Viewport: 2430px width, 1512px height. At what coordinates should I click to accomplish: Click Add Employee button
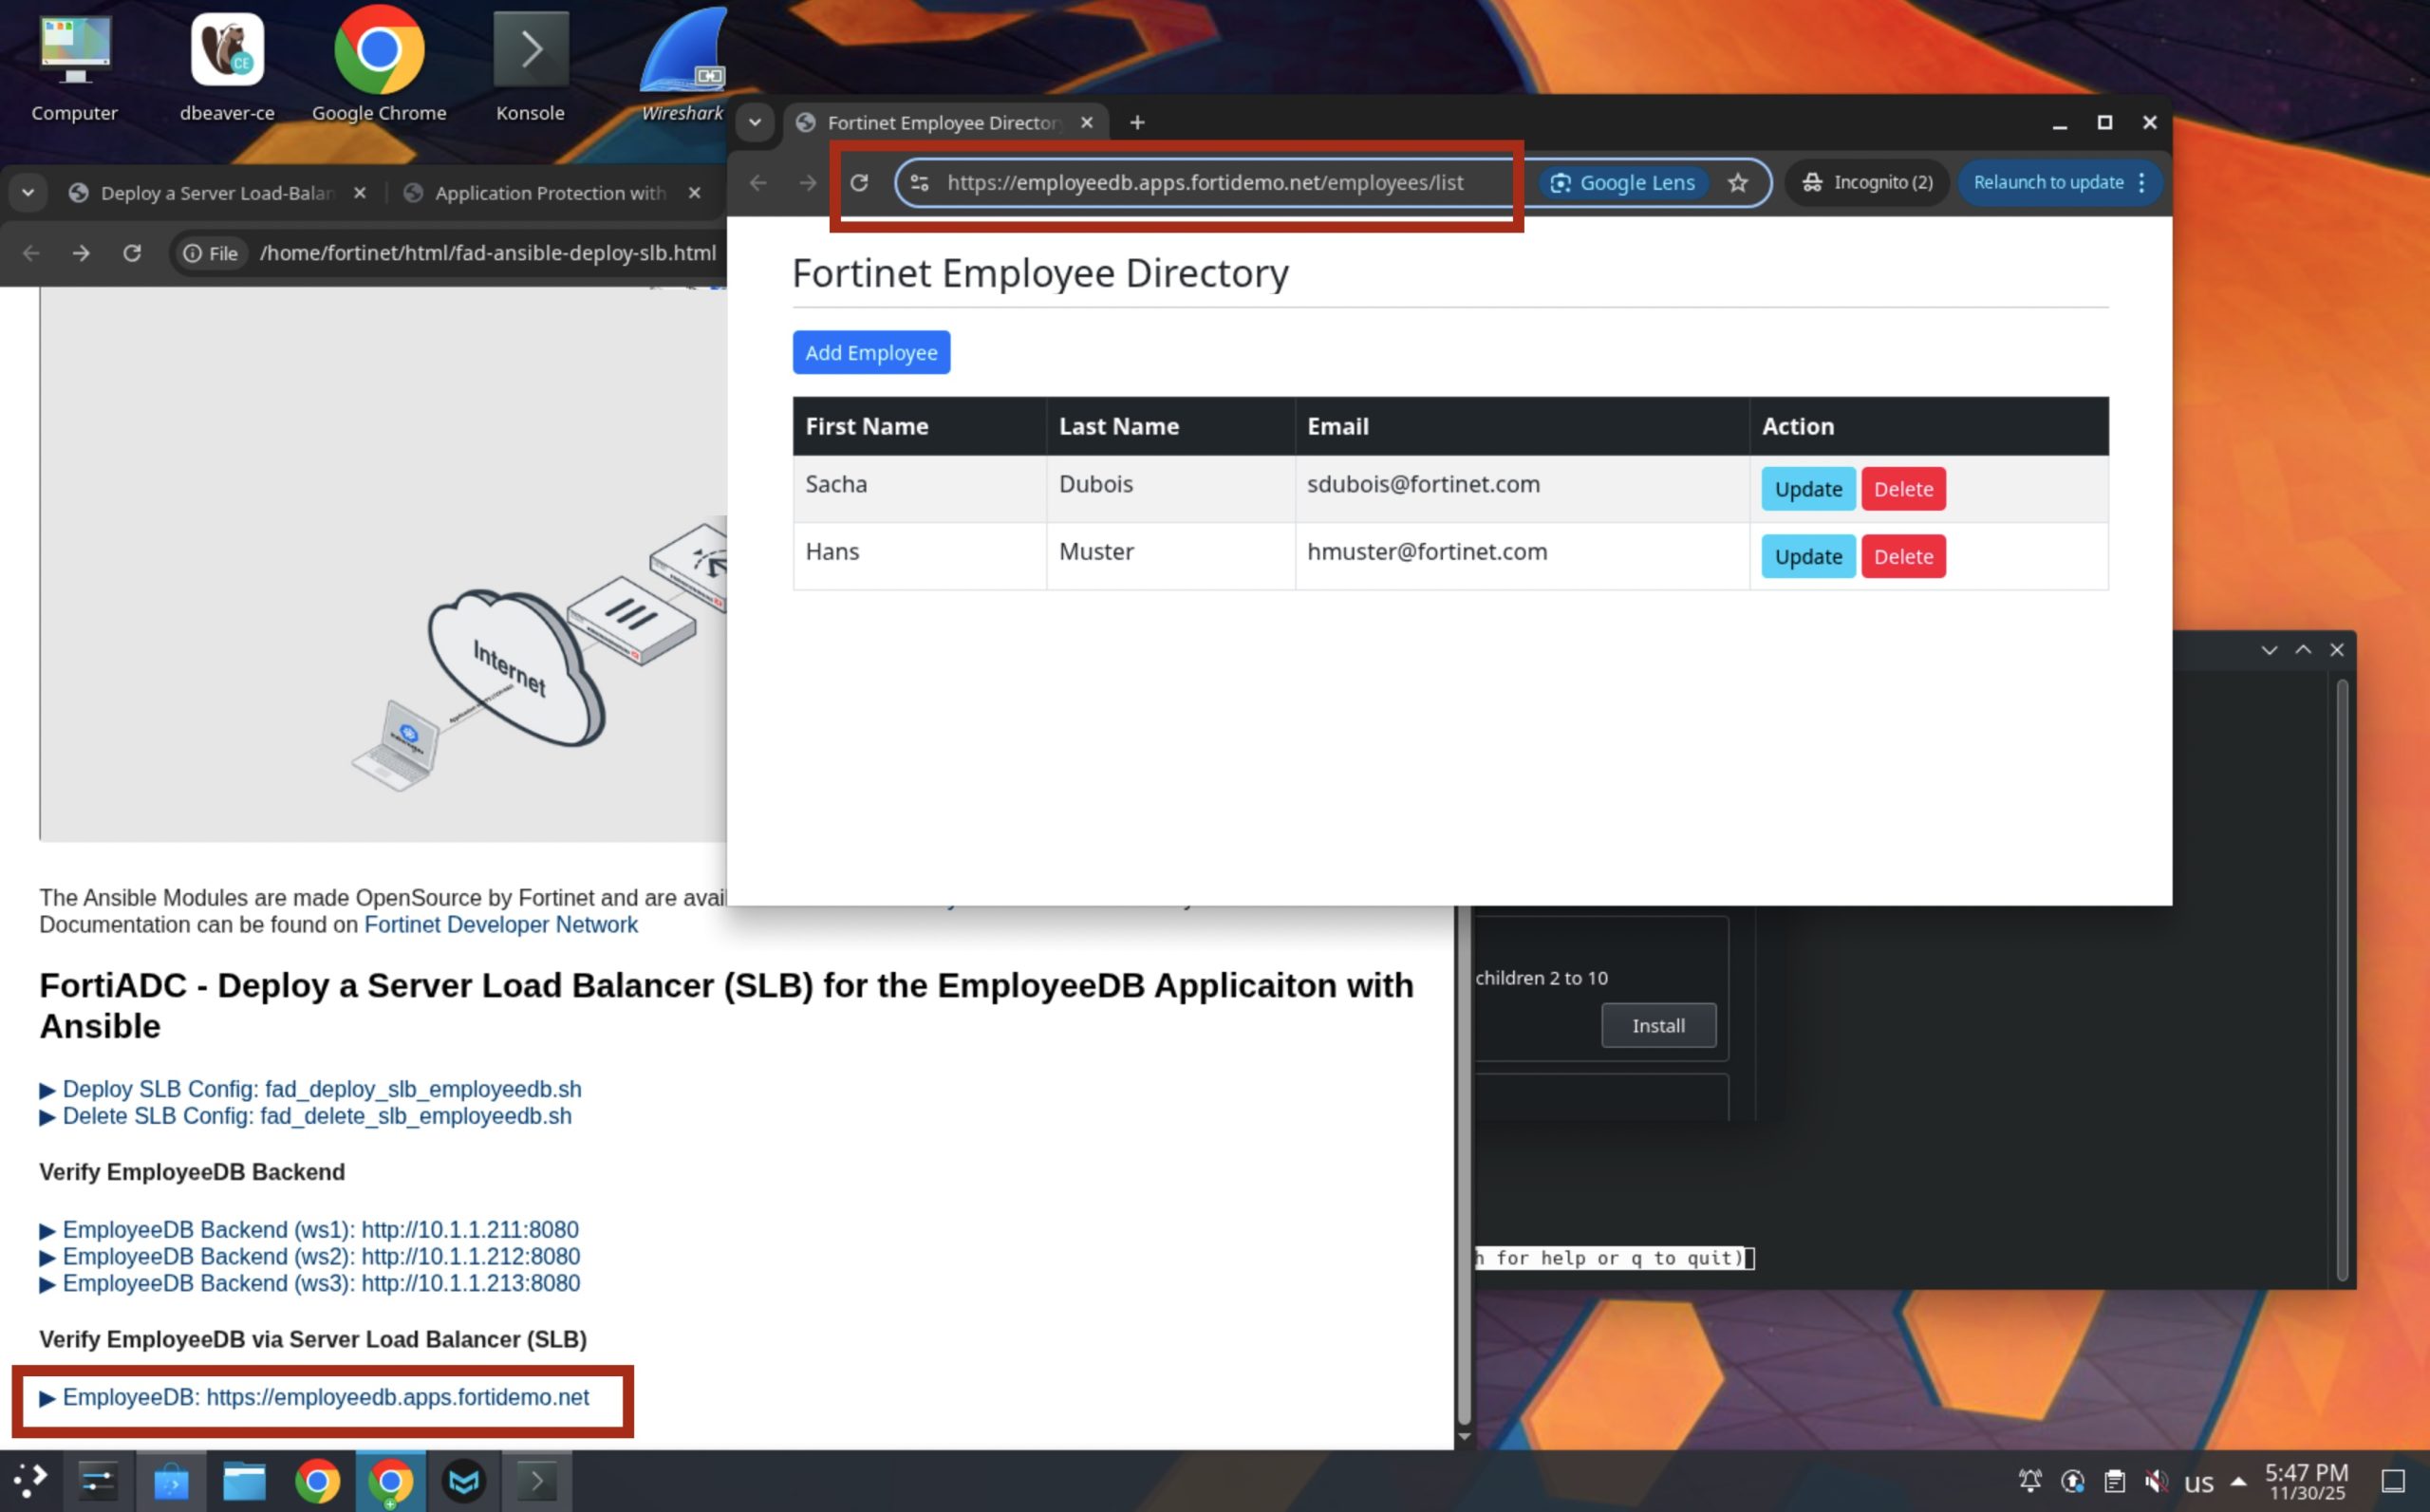(871, 353)
